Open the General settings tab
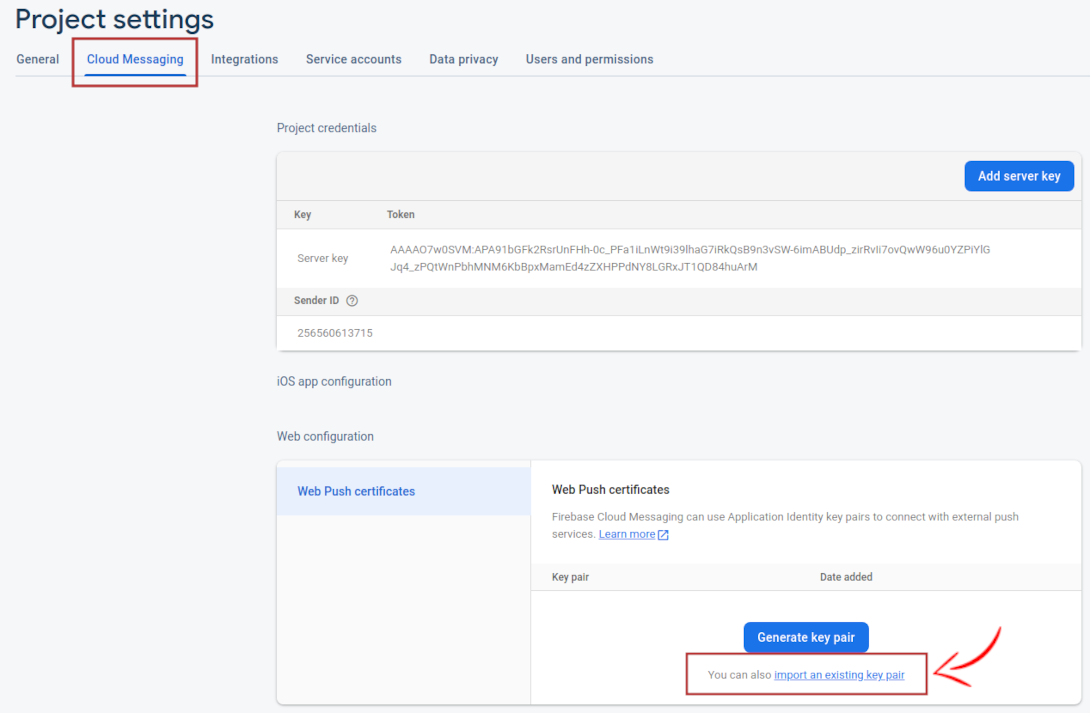The height and width of the screenshot is (713, 1090). coord(38,59)
